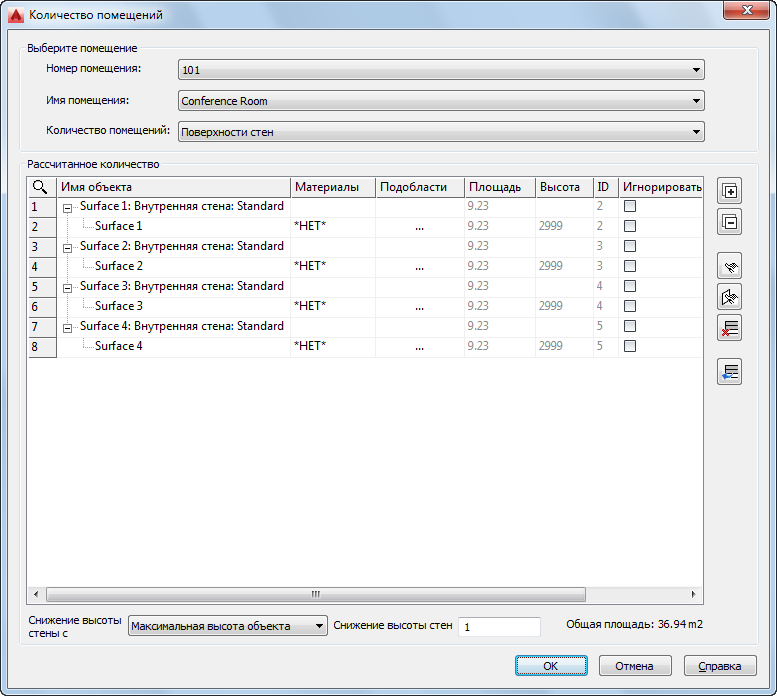Select the child 'Surface 4' tree item
The image size is (777, 696).
click(x=118, y=346)
